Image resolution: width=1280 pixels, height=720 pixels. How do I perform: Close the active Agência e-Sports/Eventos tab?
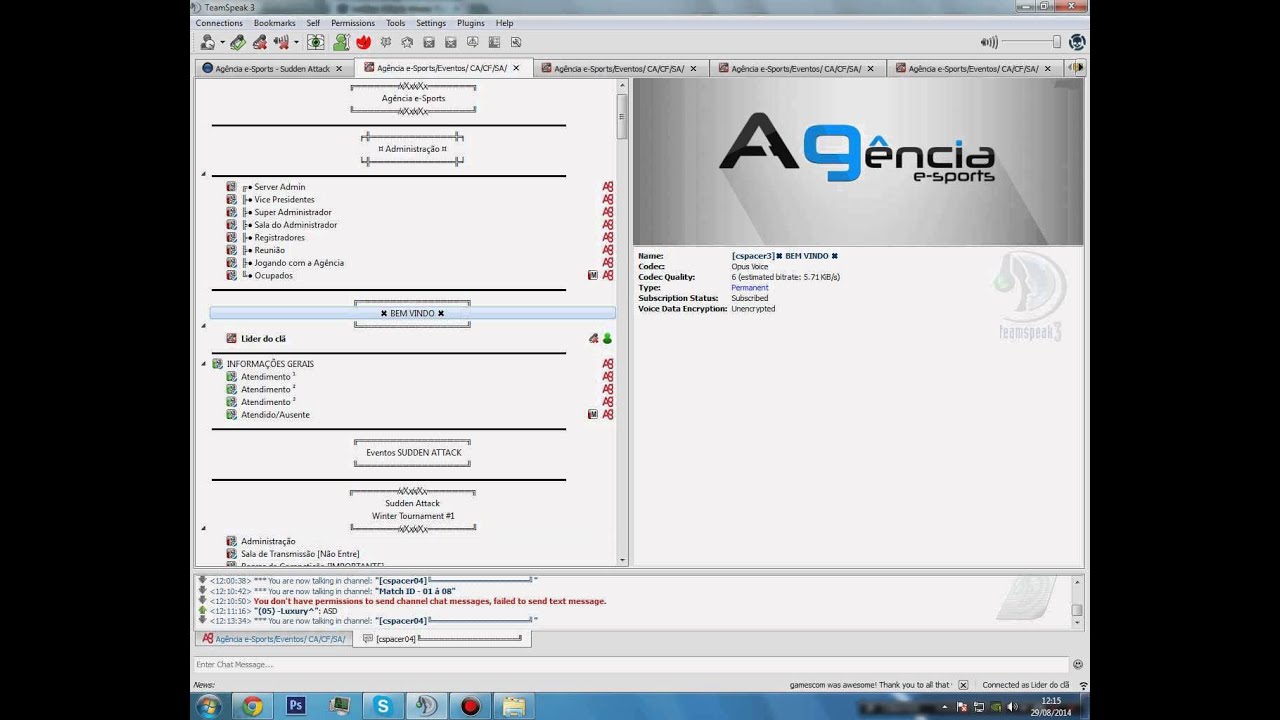[516, 68]
